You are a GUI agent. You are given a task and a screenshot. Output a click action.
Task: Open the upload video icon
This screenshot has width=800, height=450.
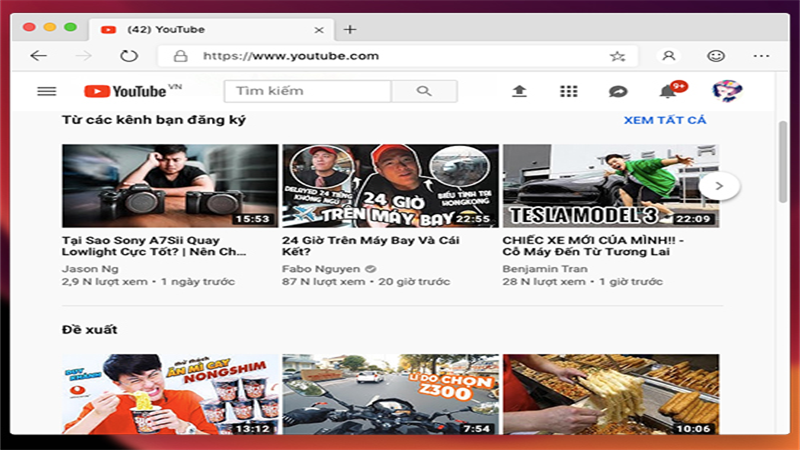[519, 91]
